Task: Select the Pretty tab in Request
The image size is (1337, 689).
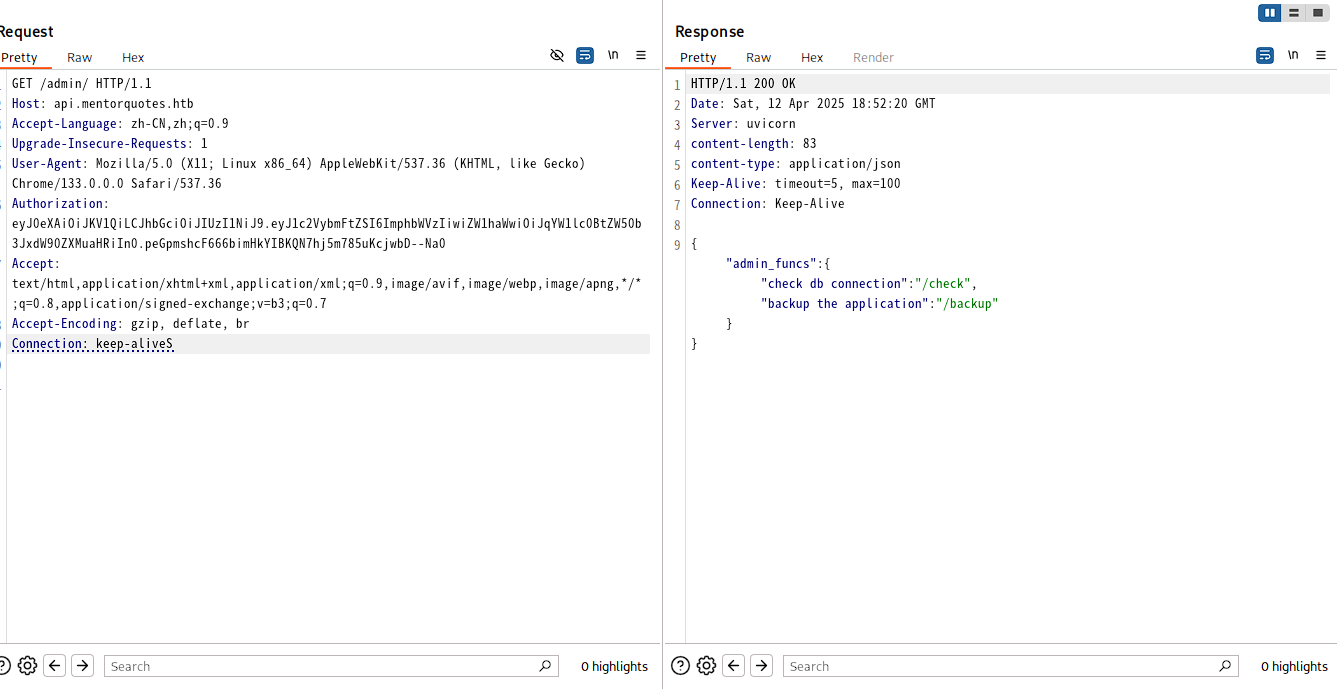Action: point(19,58)
